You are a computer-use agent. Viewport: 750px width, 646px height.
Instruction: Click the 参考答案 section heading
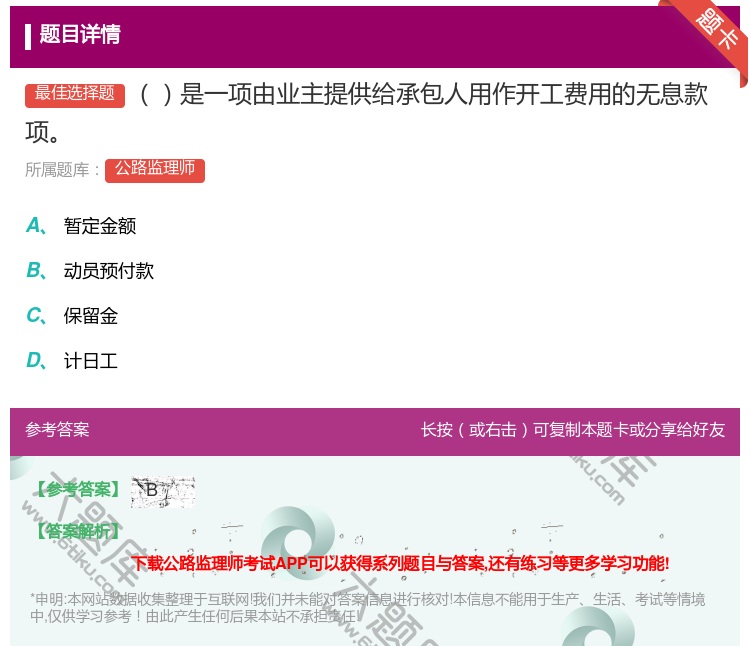point(57,429)
